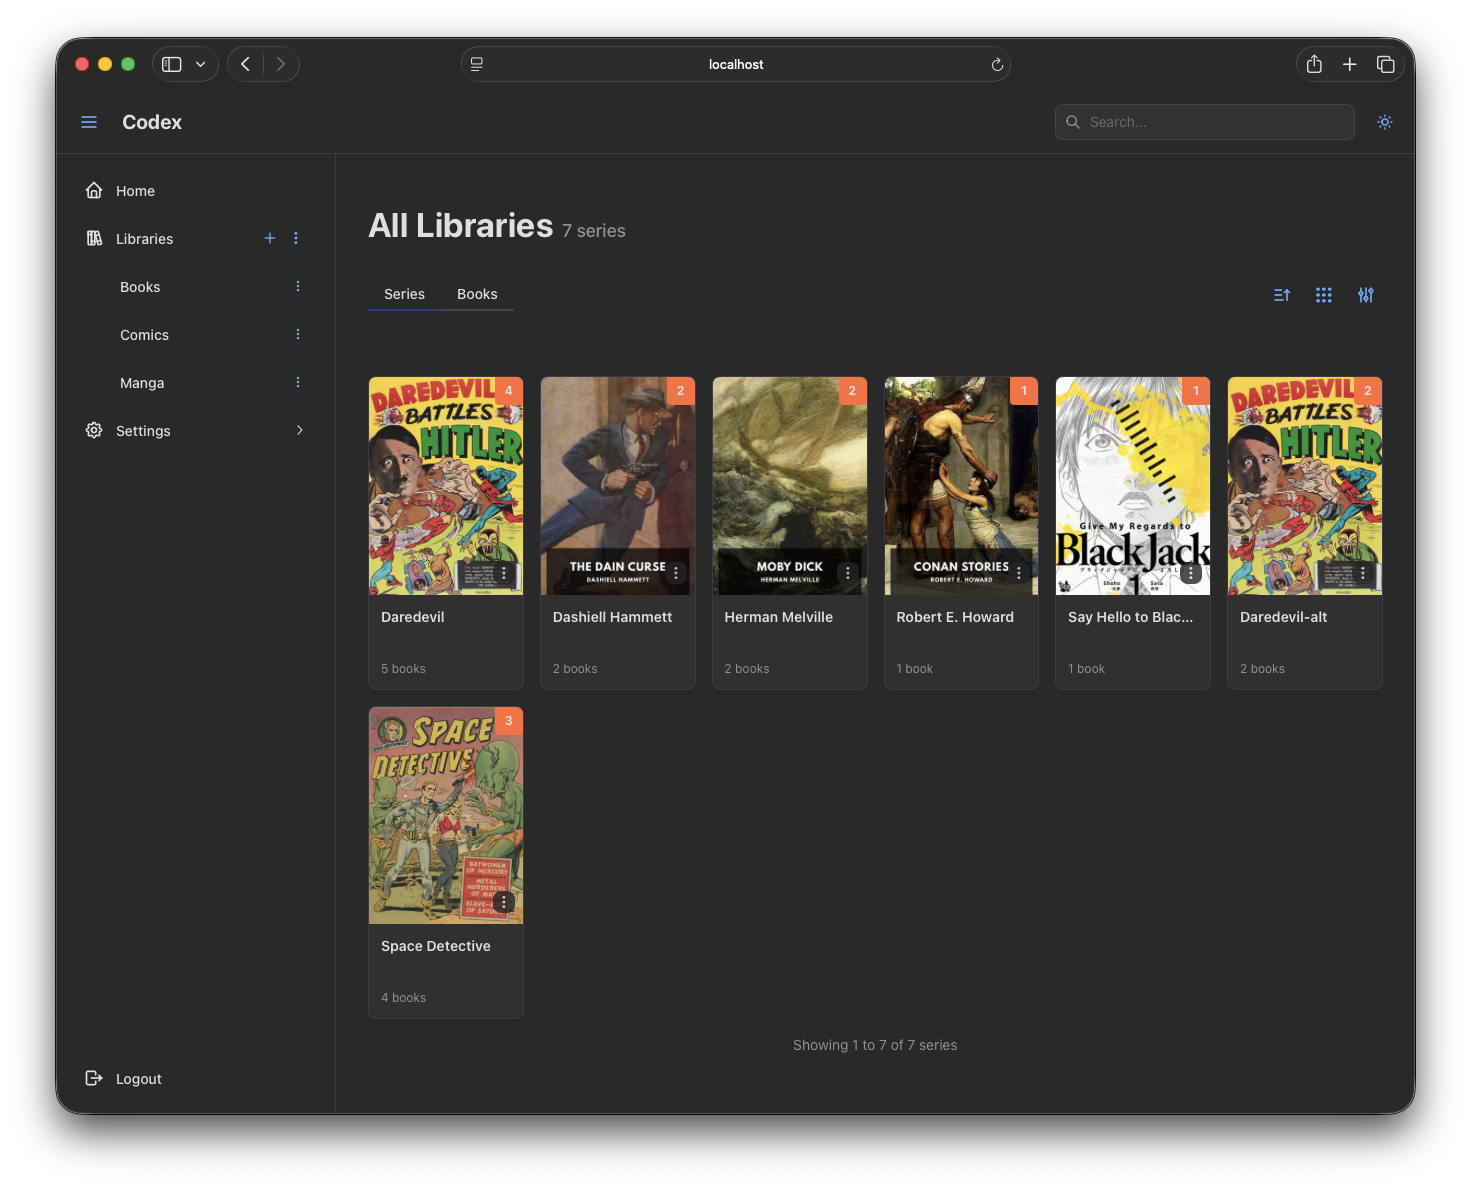Viewport: 1471px width, 1188px height.
Task: Toggle the light/dark theme with the sun icon
Action: (x=1385, y=122)
